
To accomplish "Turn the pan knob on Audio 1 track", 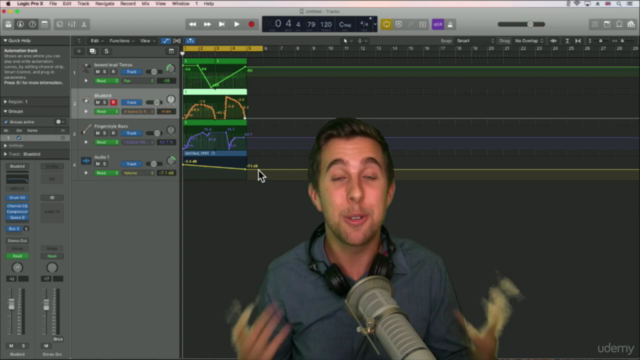I will pyautogui.click(x=171, y=161).
